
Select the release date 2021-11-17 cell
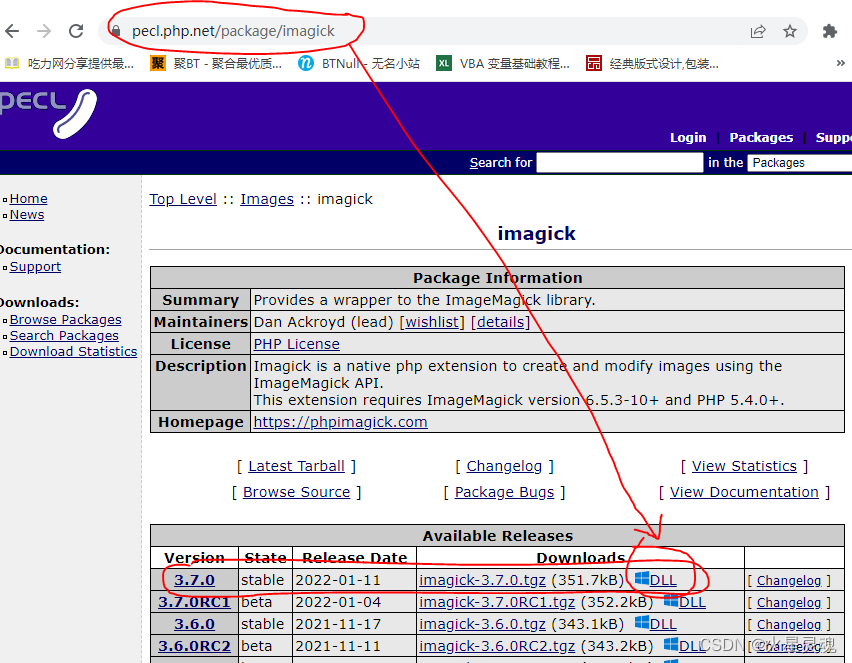coord(354,624)
